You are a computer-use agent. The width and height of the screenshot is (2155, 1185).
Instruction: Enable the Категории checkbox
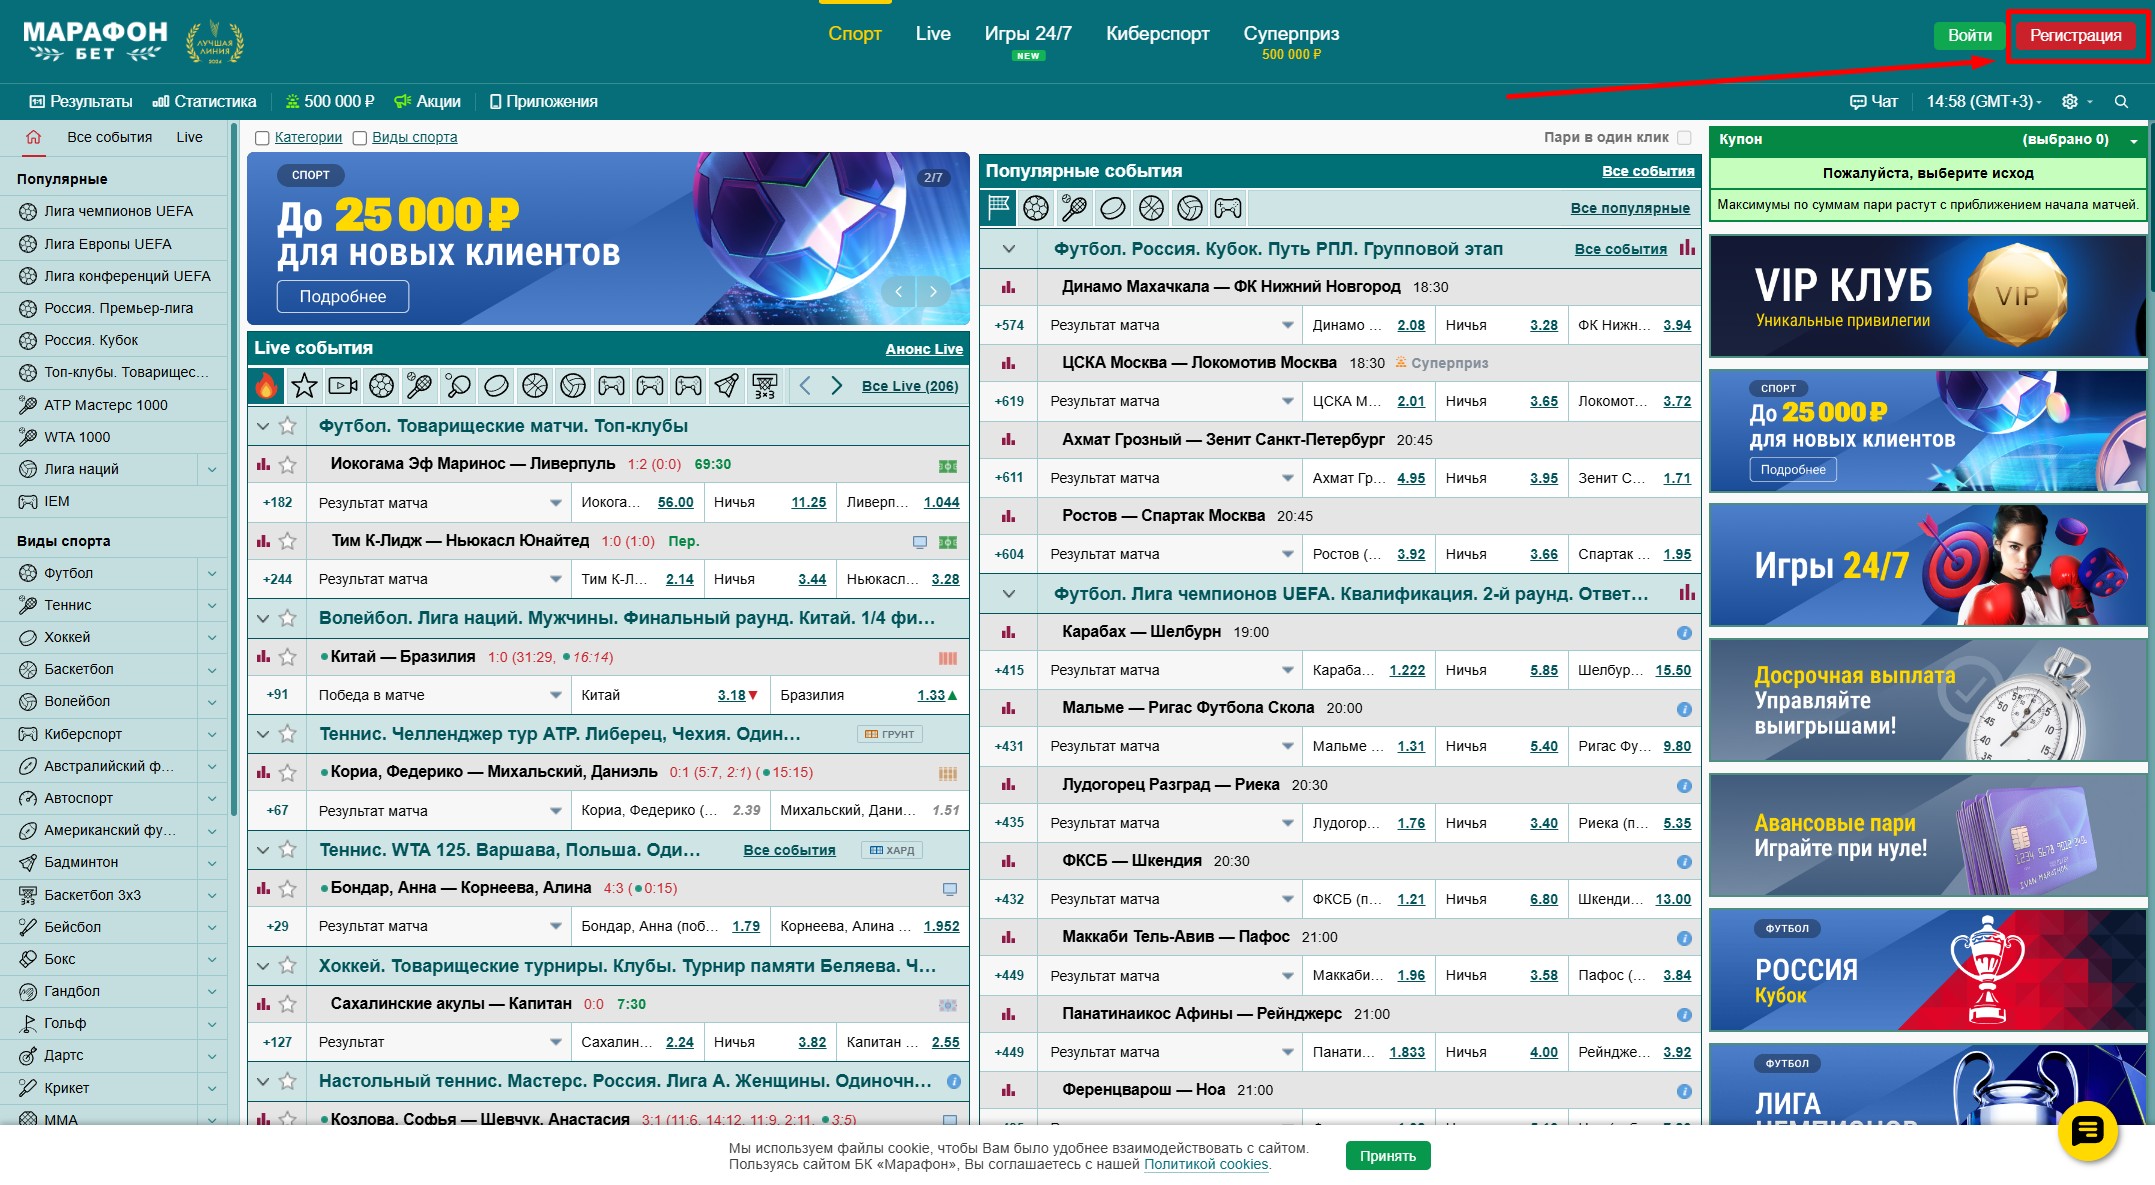pos(262,138)
